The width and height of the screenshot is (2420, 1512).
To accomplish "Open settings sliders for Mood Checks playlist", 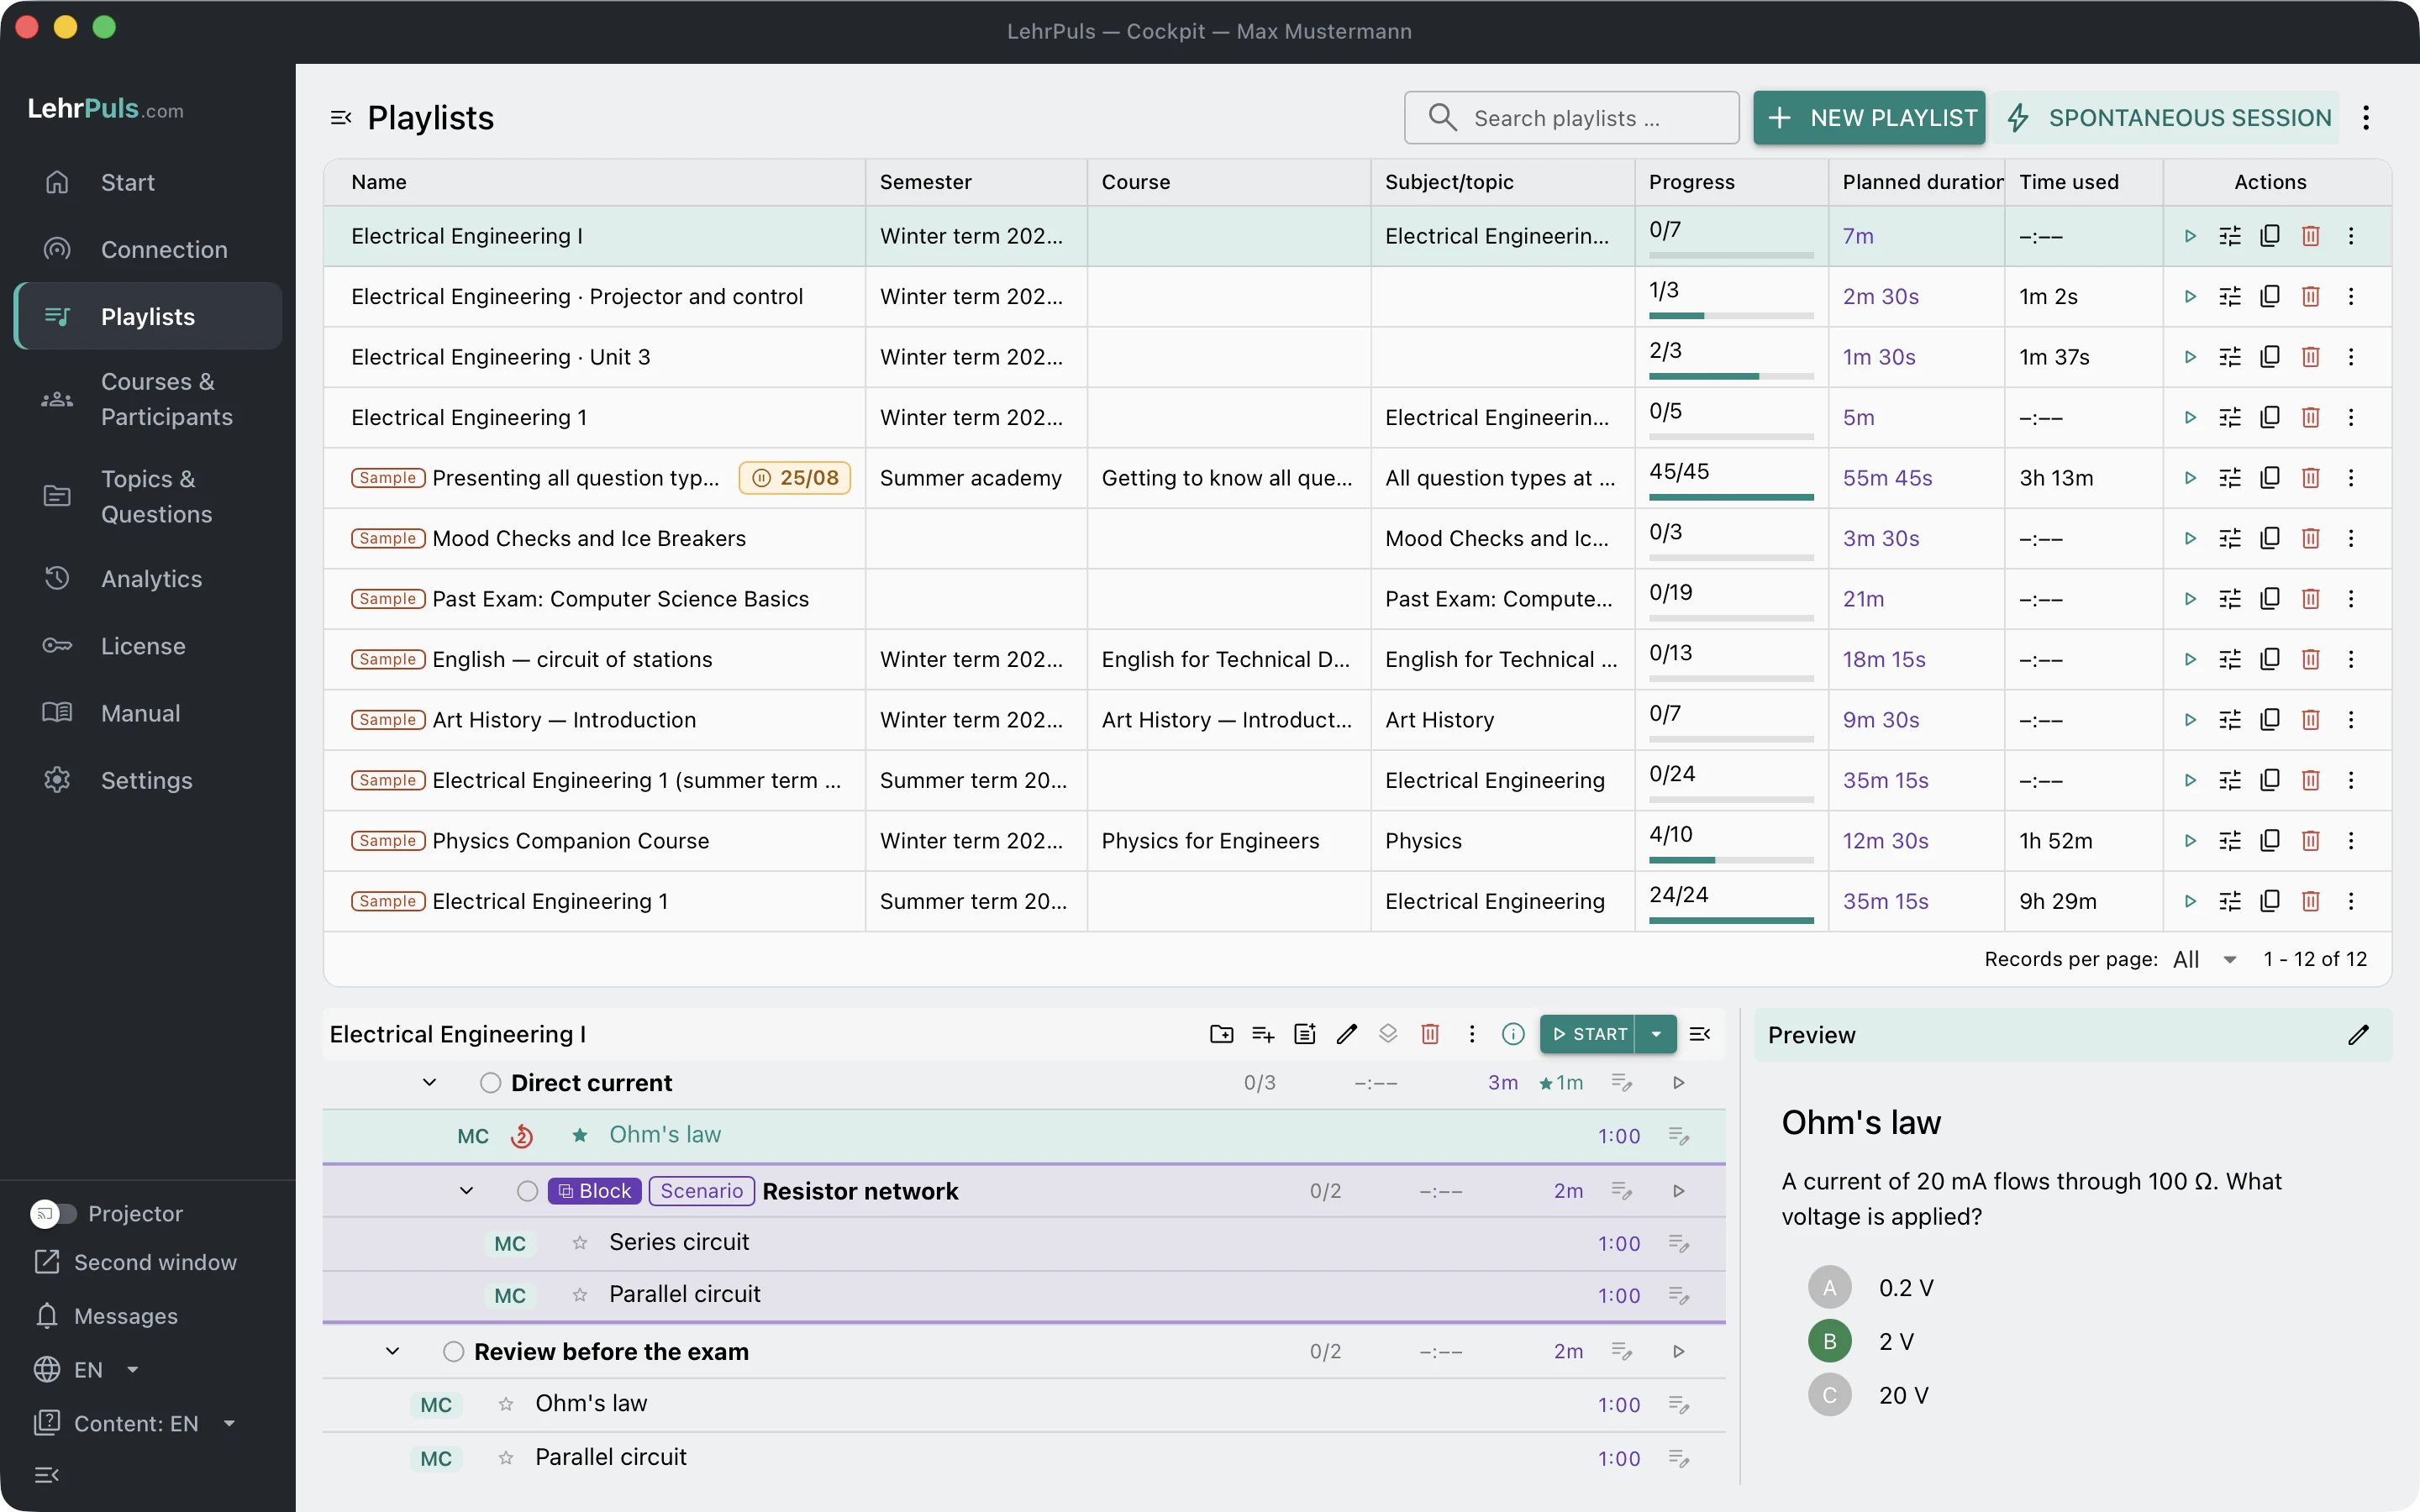I will [2230, 538].
